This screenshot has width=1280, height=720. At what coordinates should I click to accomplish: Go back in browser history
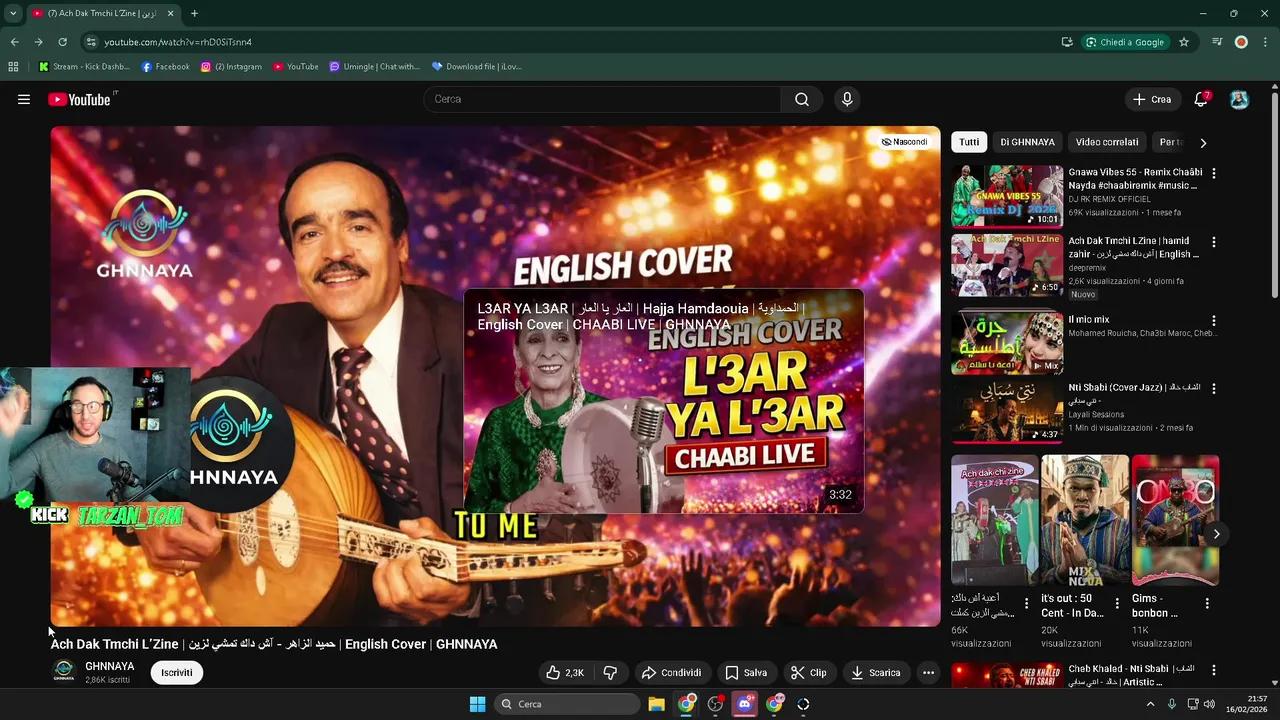[14, 42]
